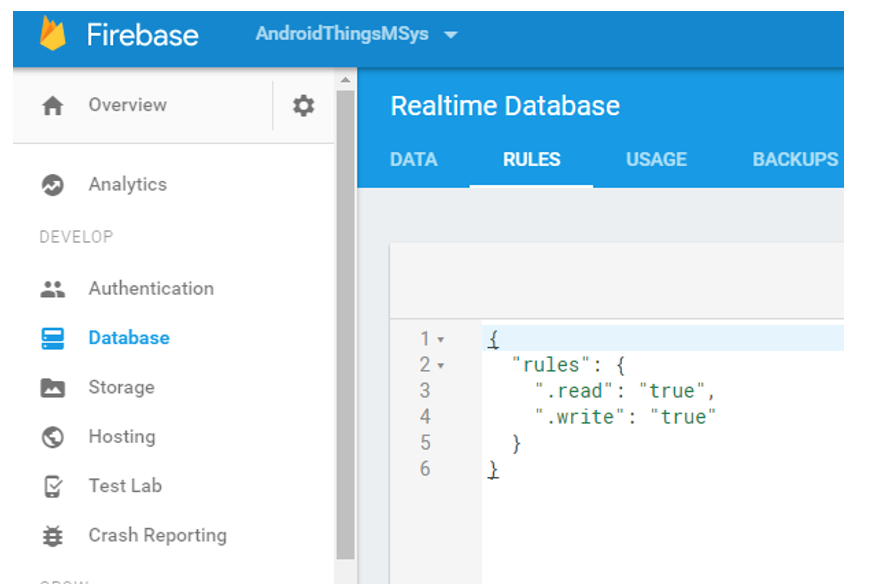Navigate to the Hosting section

122,436
